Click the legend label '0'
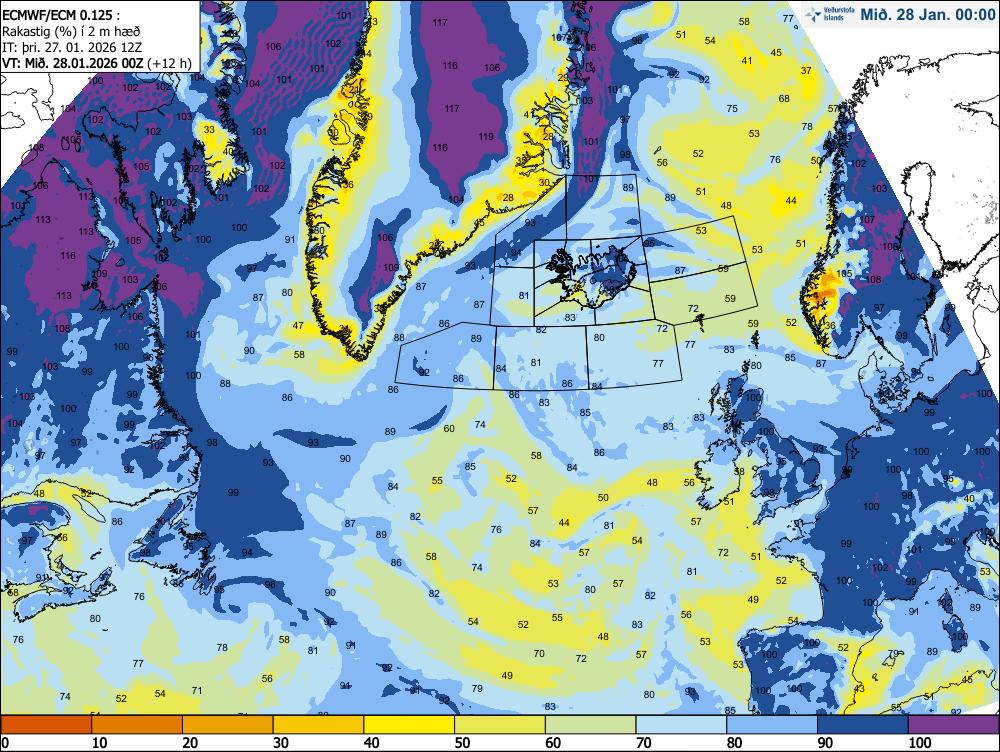 coord(5,743)
